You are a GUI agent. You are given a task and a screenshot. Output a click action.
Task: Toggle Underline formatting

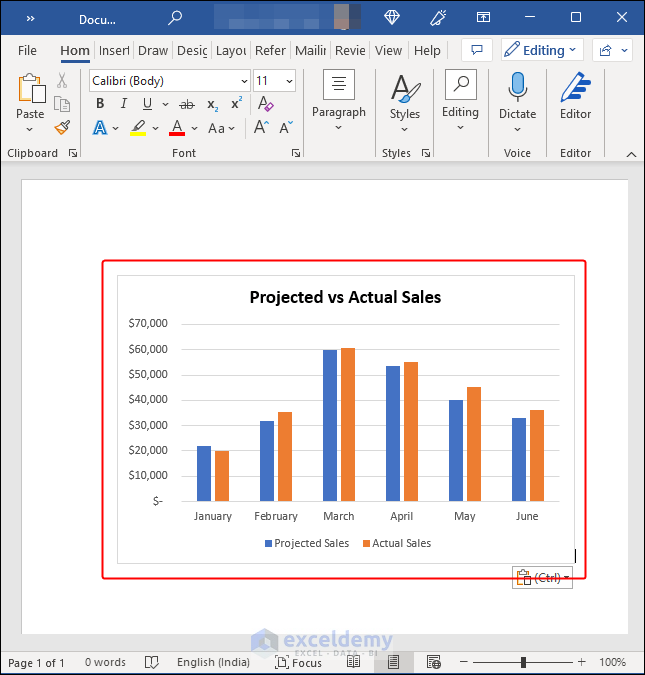click(x=147, y=103)
